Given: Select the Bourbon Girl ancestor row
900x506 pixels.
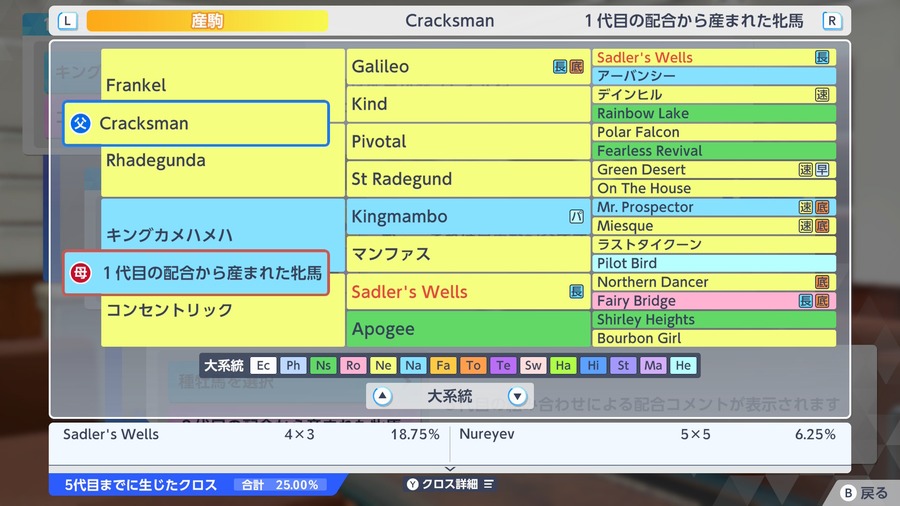Looking at the screenshot, I should [713, 338].
